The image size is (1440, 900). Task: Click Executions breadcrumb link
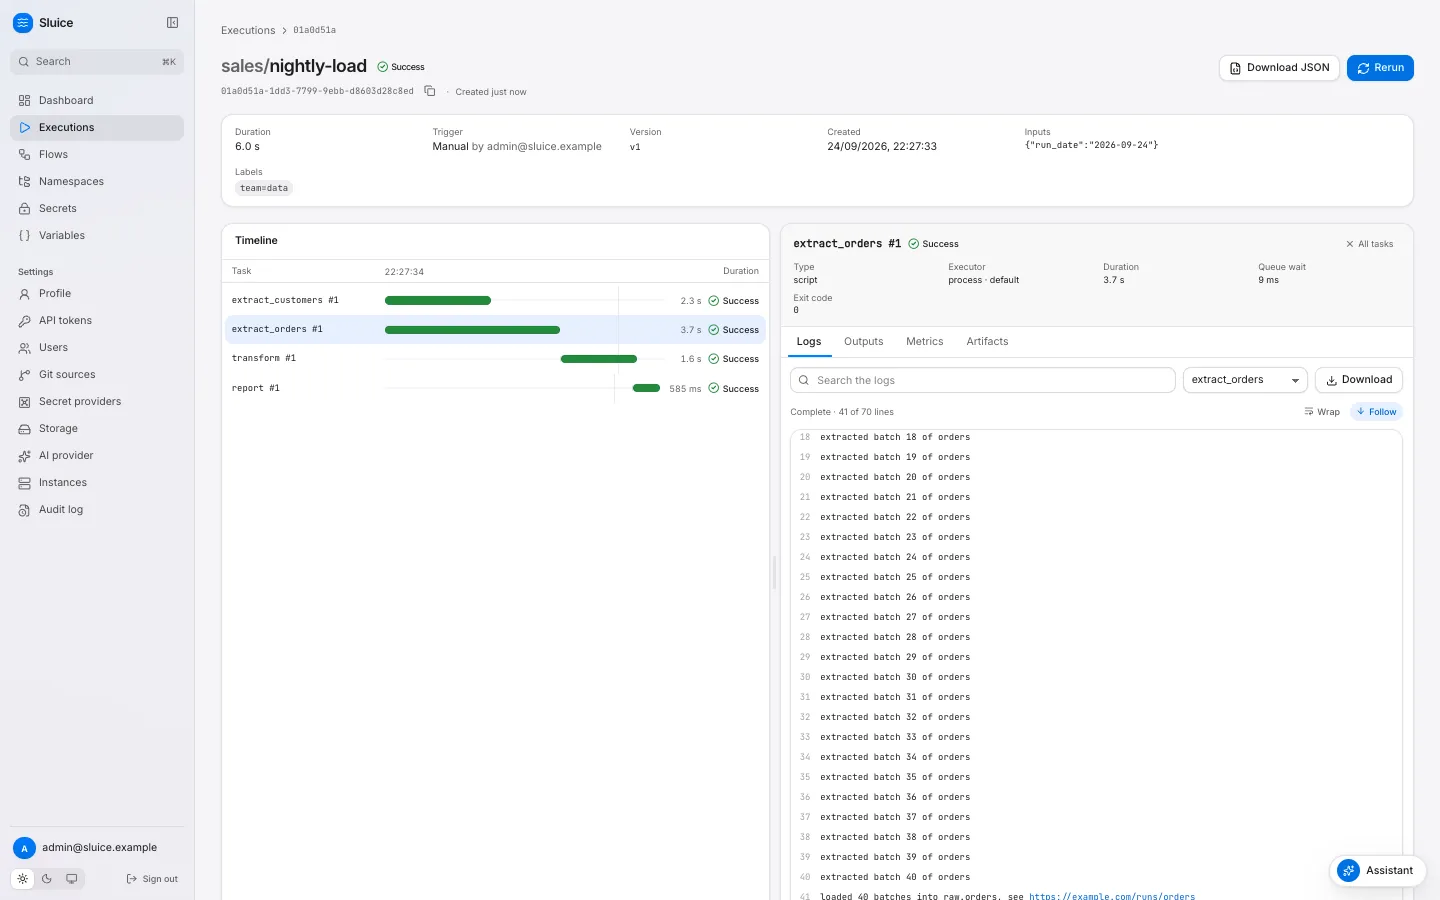coord(248,30)
